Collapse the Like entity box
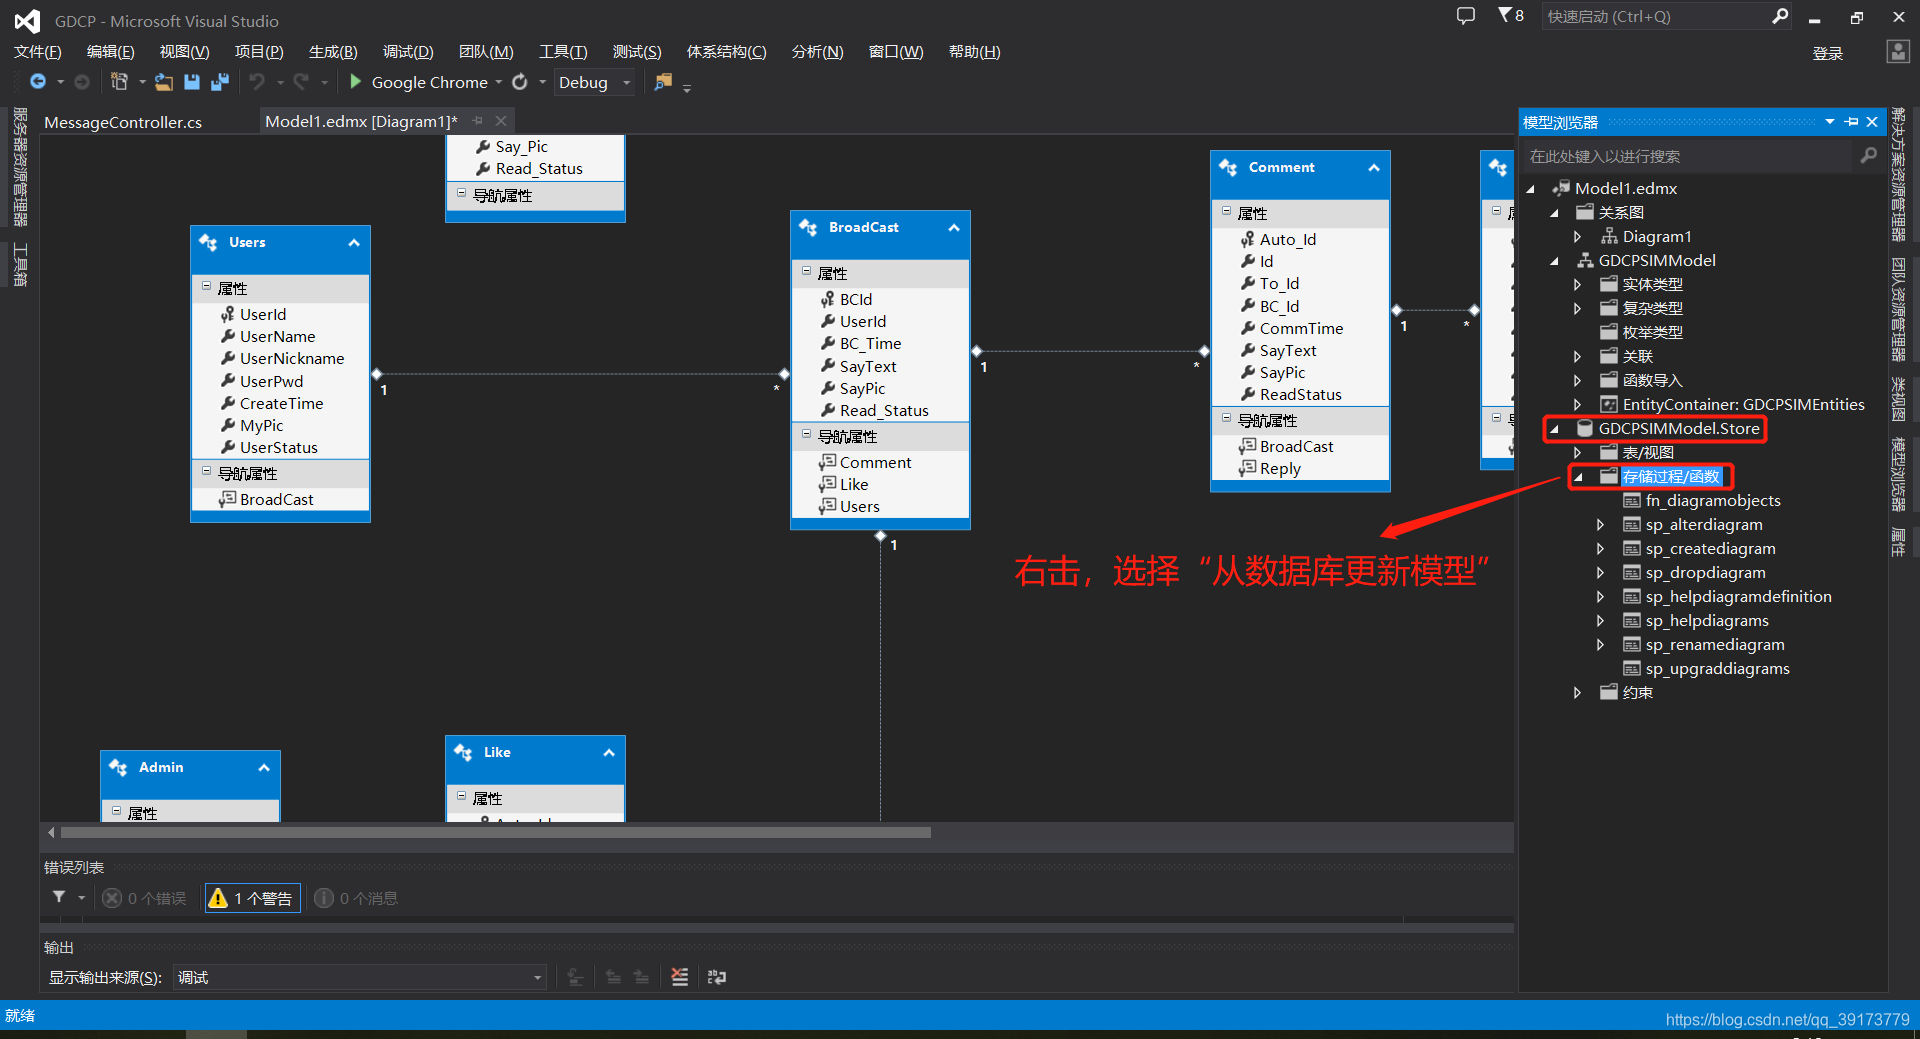 tap(609, 753)
